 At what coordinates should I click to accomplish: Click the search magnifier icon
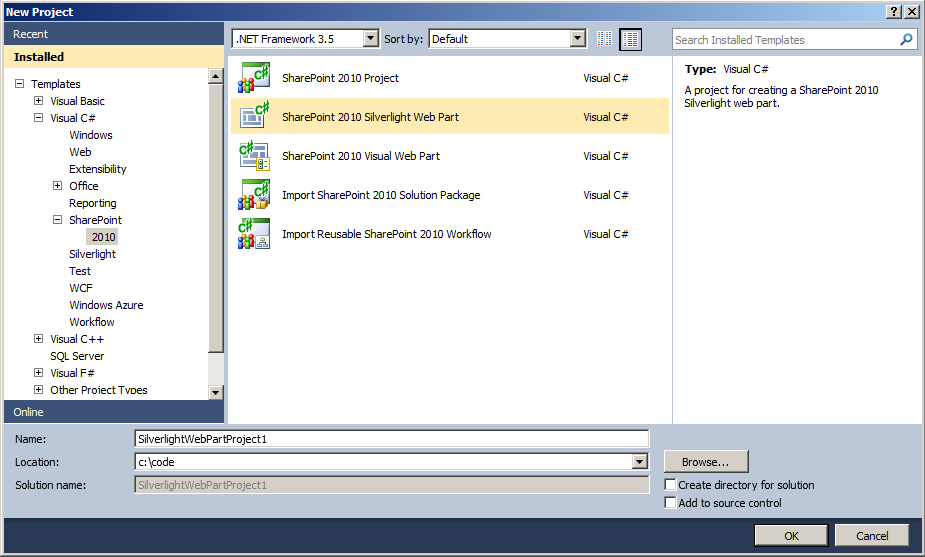point(906,40)
